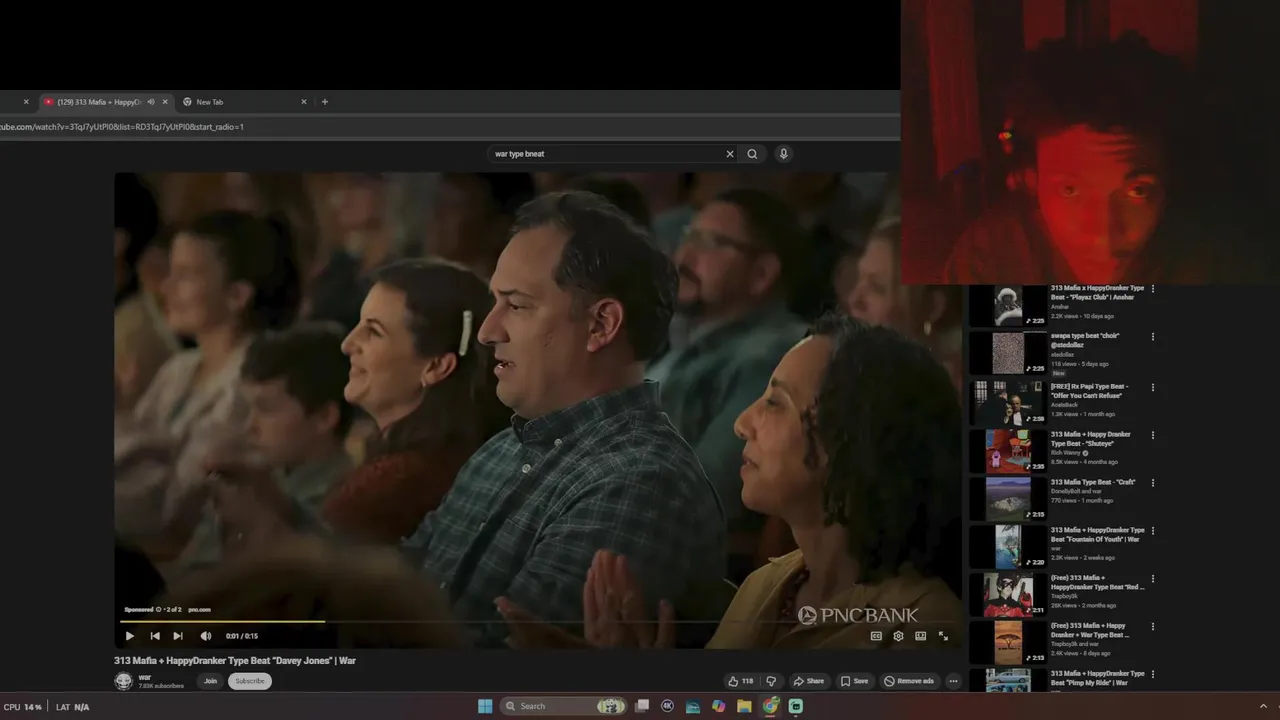This screenshot has height=720, width=1280.
Task: Open 'Offer You Can't Refuse' video thumbnail
Action: 1007,402
